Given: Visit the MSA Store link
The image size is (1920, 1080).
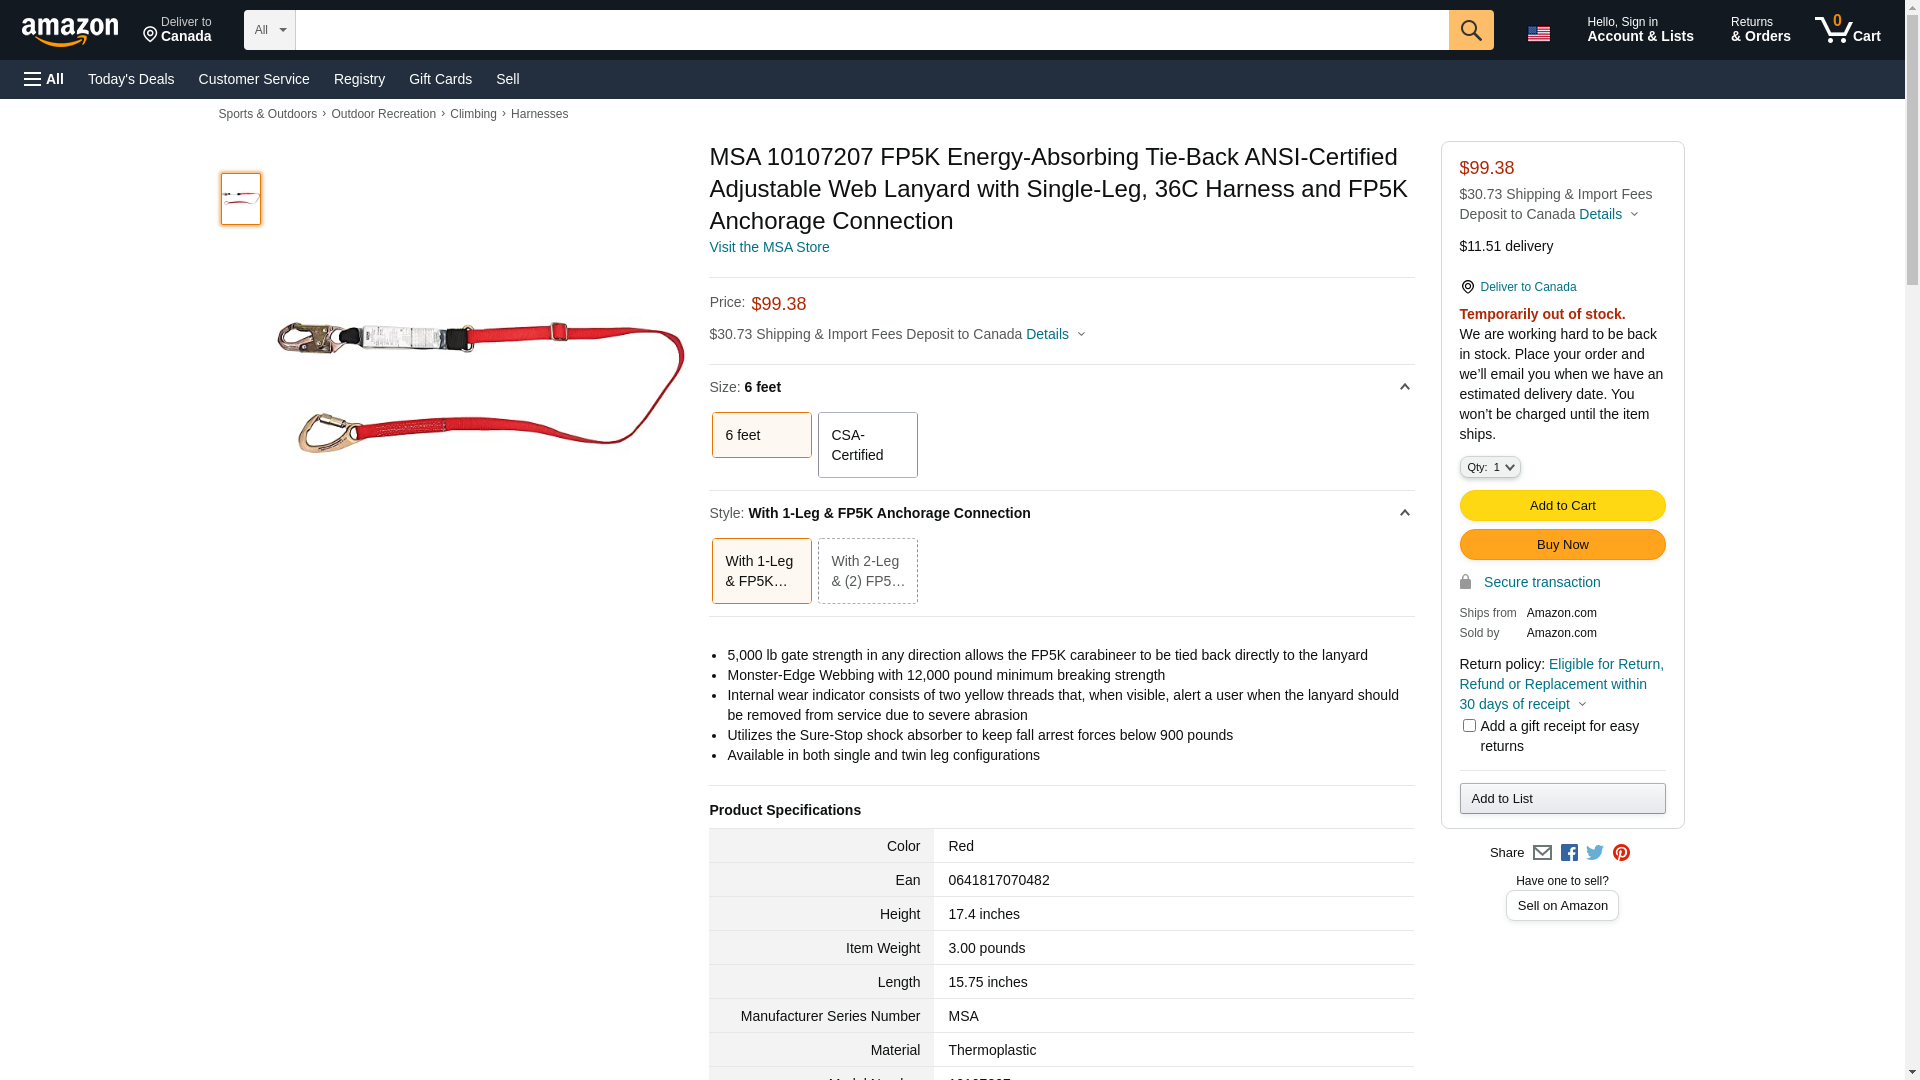Looking at the screenshot, I should [x=768, y=247].
